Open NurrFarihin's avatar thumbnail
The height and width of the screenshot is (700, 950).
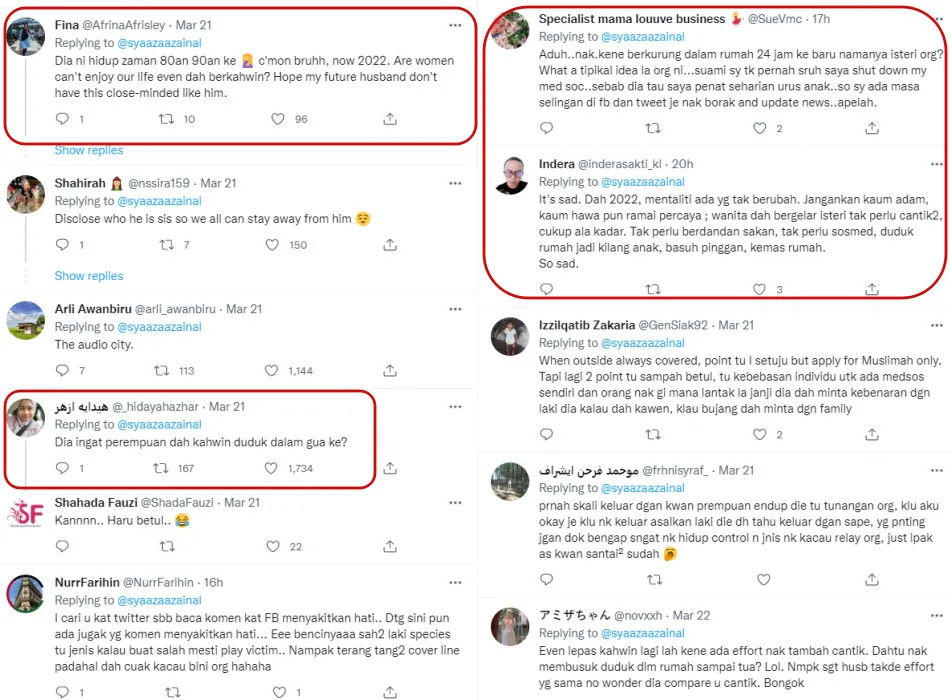click(x=25, y=594)
